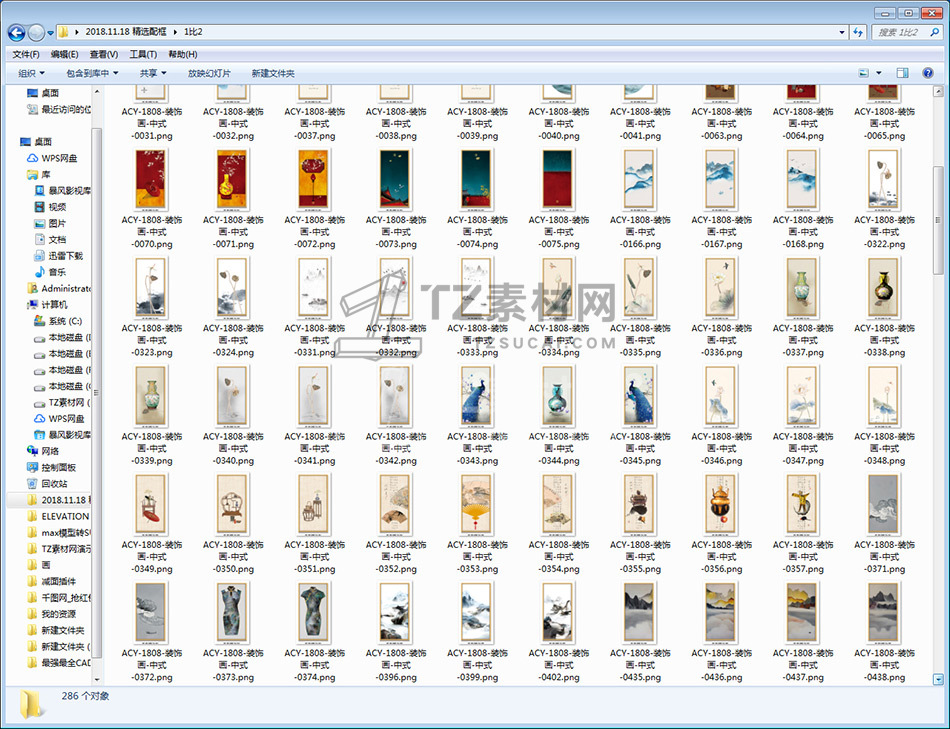Viewport: 950px width, 729px height.
Task: Select the 音乐 library item
Action: (51, 272)
